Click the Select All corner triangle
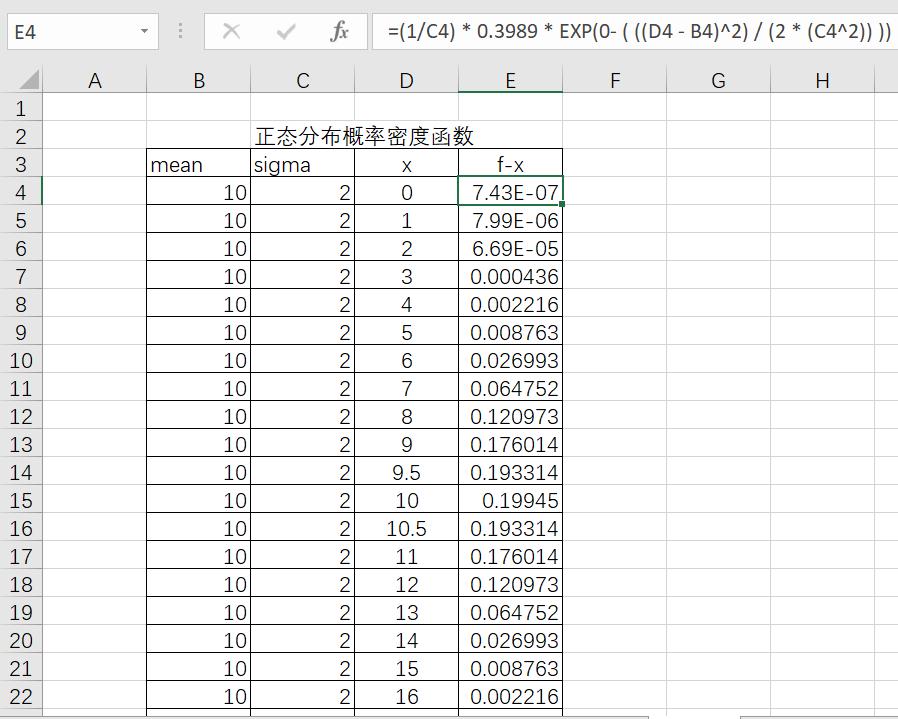Image resolution: width=898 pixels, height=719 pixels. (29, 80)
